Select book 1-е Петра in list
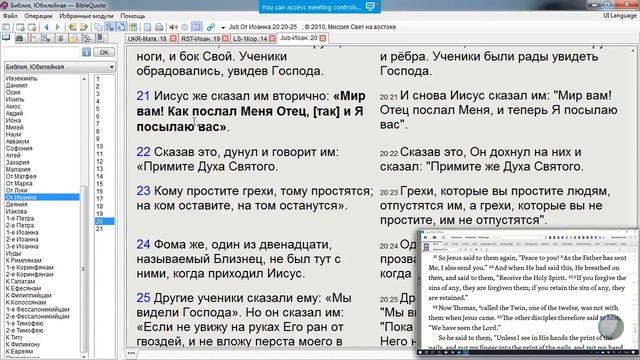The width and height of the screenshot is (640, 360). 20,218
